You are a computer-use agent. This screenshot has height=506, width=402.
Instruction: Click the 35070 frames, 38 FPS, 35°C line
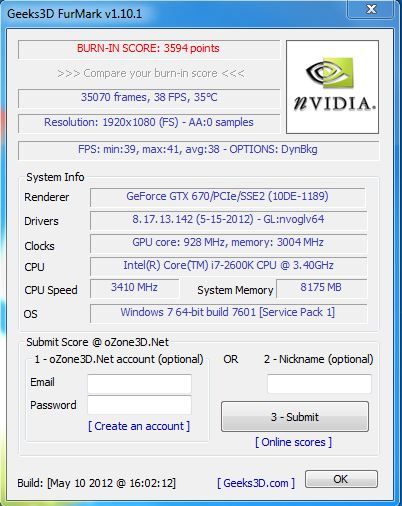tap(149, 97)
